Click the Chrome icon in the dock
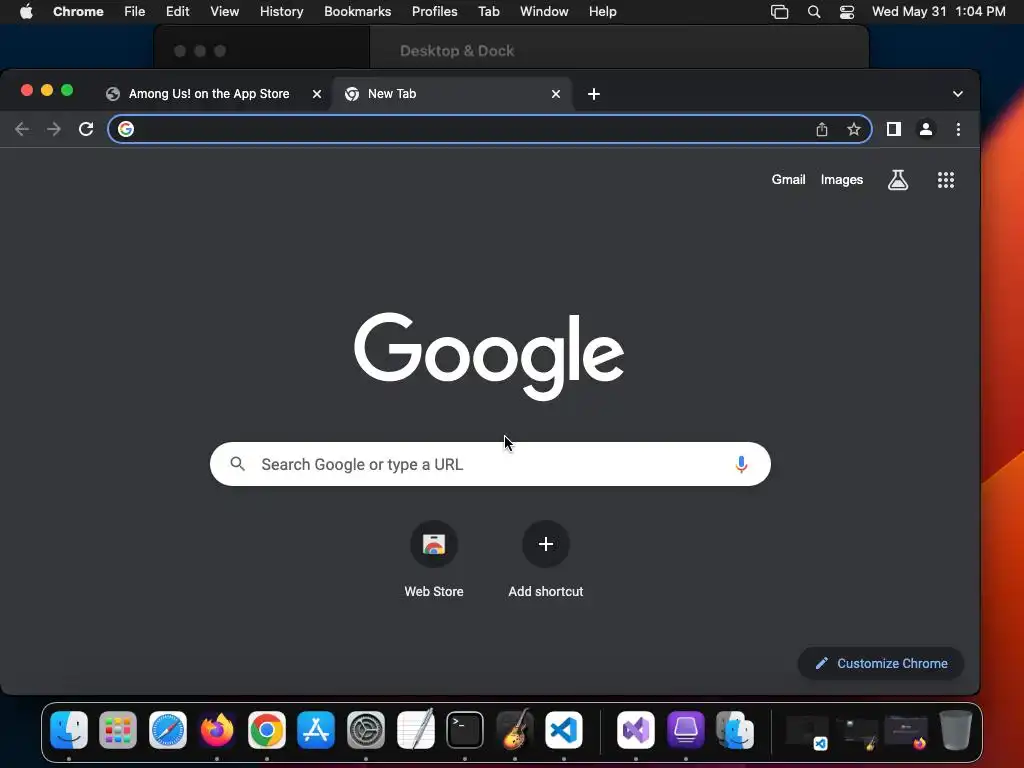This screenshot has height=768, width=1024. 266,730
